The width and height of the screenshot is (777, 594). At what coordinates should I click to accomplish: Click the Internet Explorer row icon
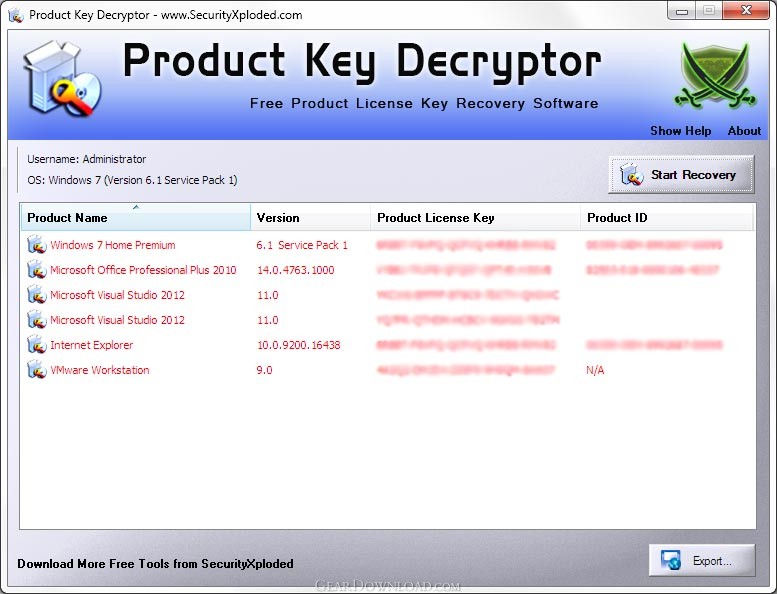coord(37,345)
